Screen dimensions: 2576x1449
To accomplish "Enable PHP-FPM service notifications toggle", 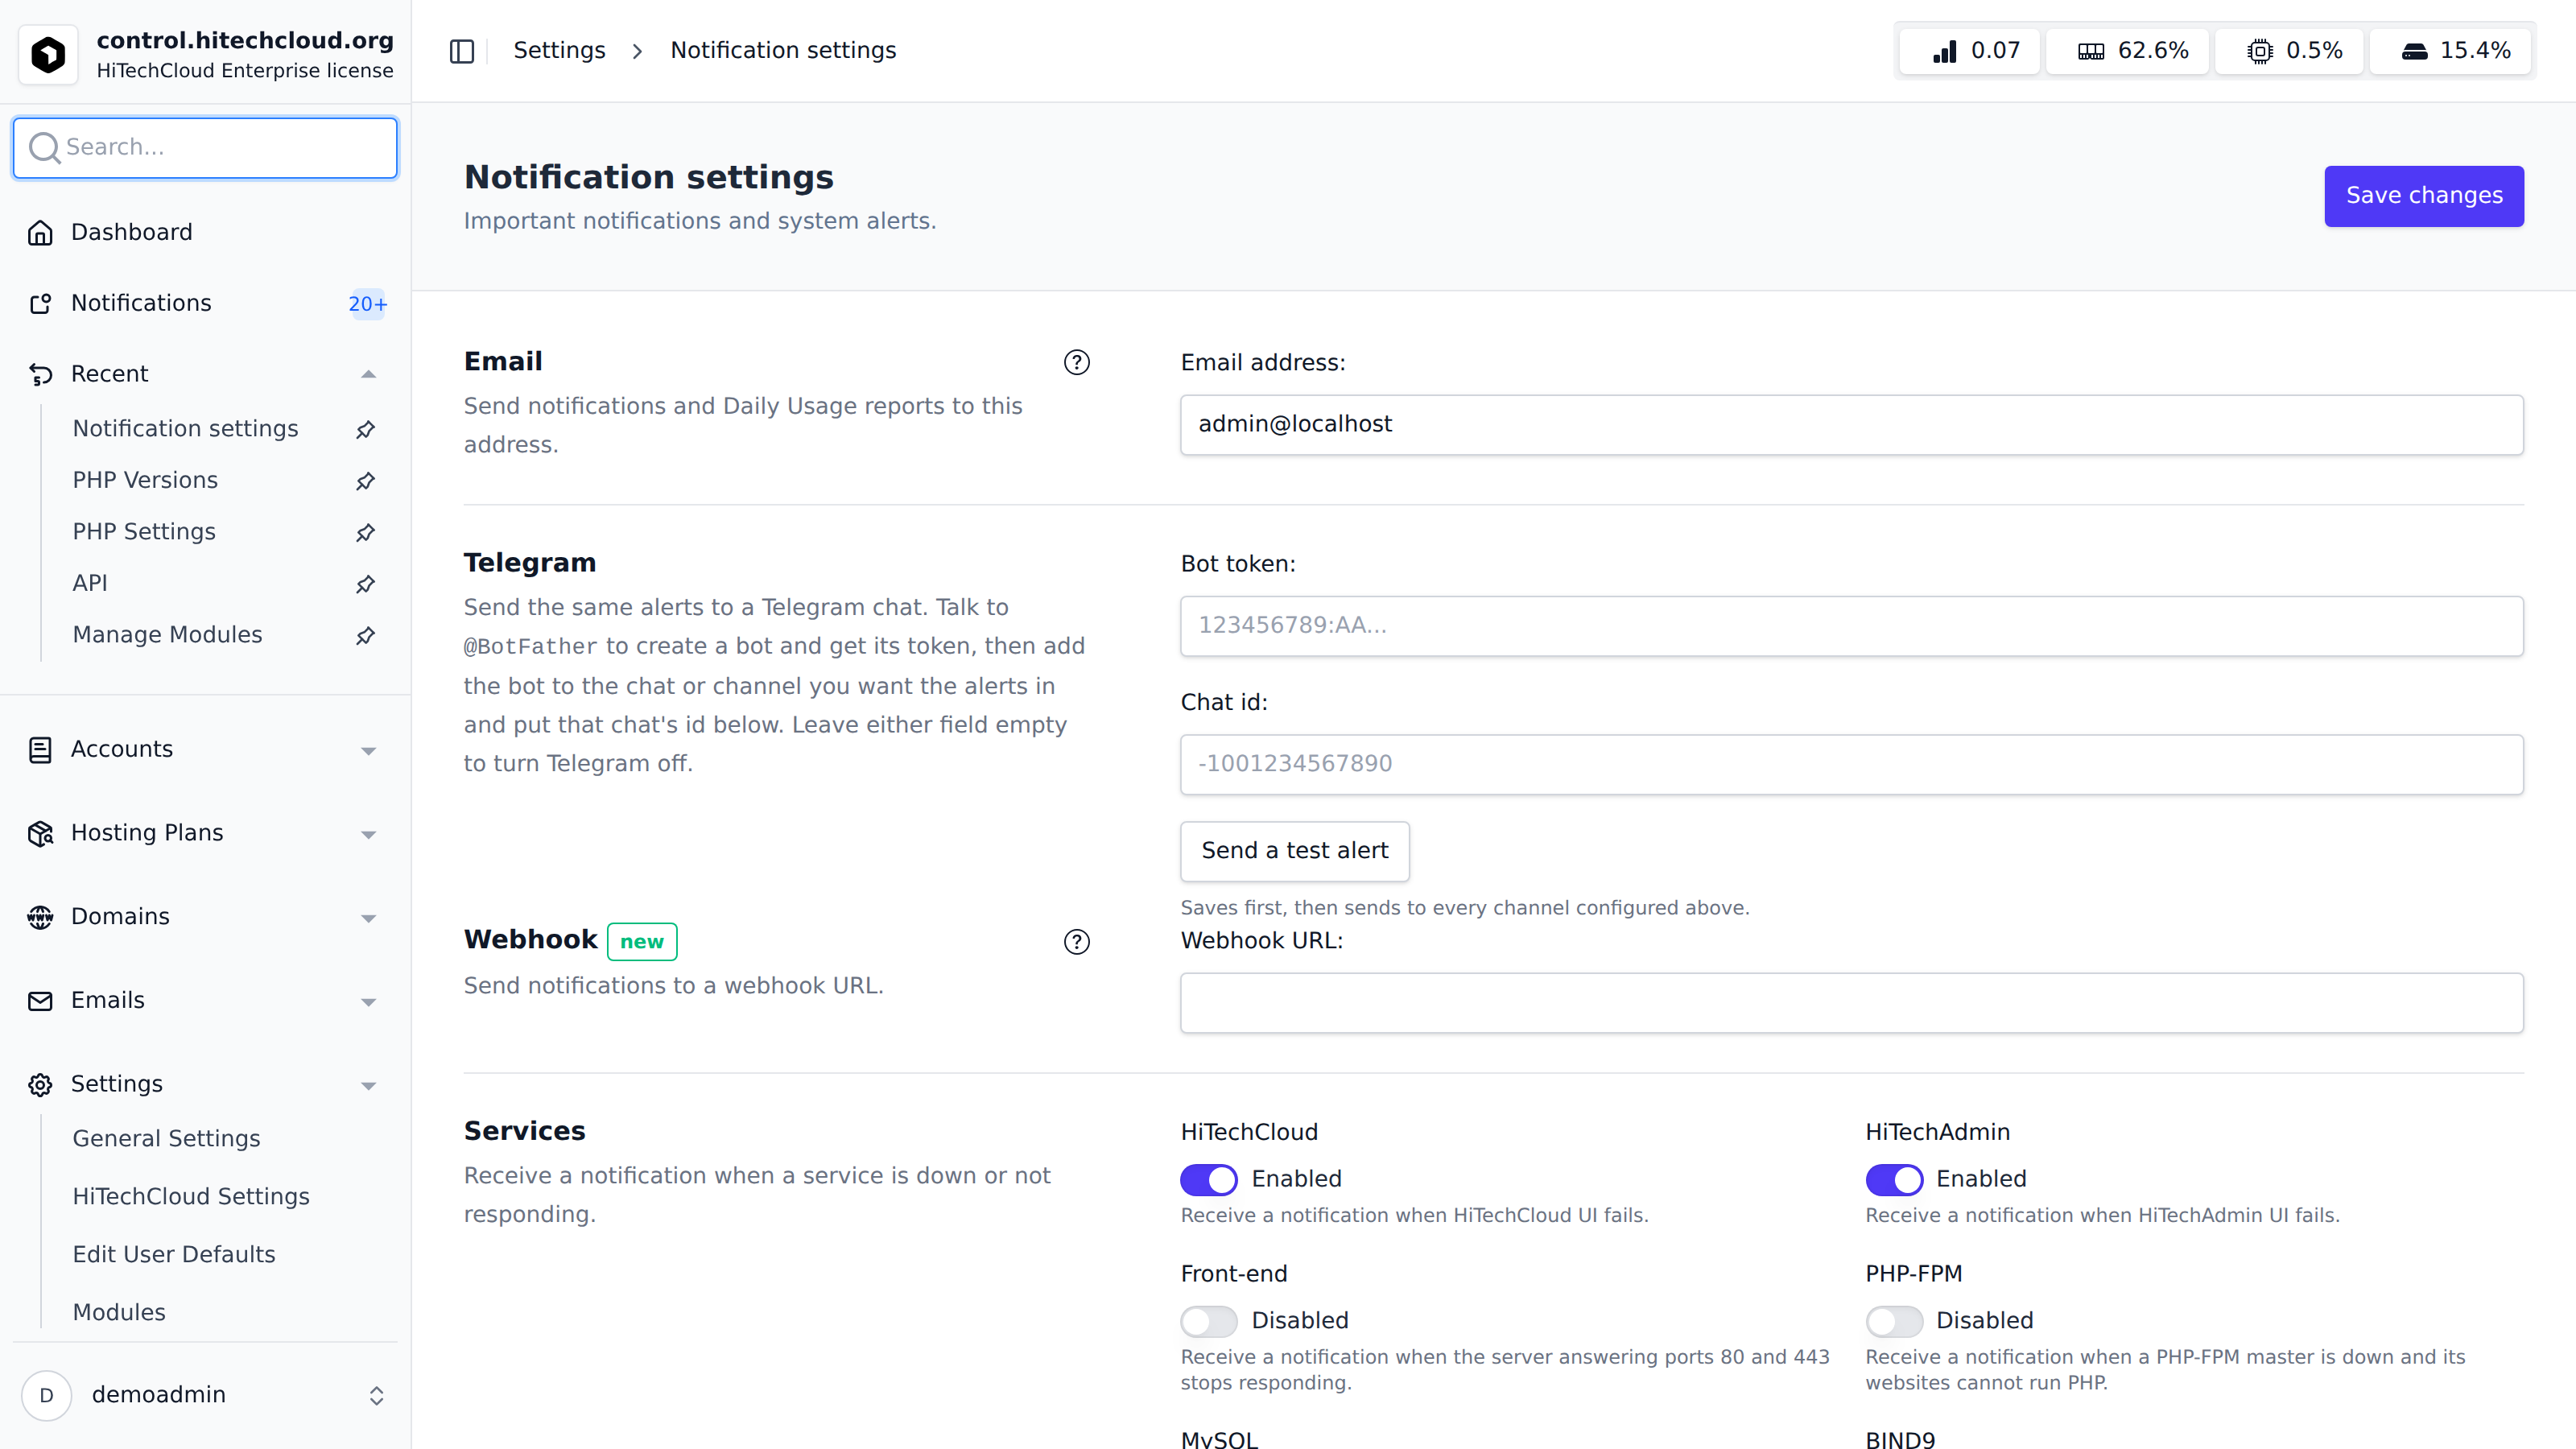I will coord(1893,1321).
